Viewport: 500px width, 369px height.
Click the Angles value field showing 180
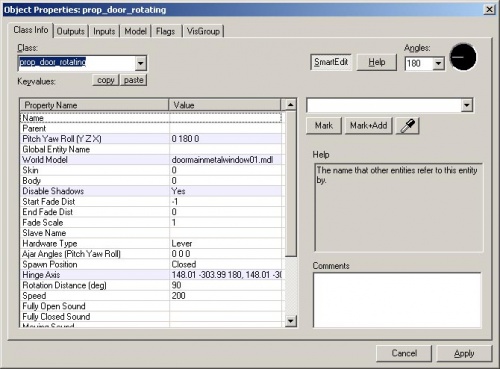pyautogui.click(x=419, y=63)
